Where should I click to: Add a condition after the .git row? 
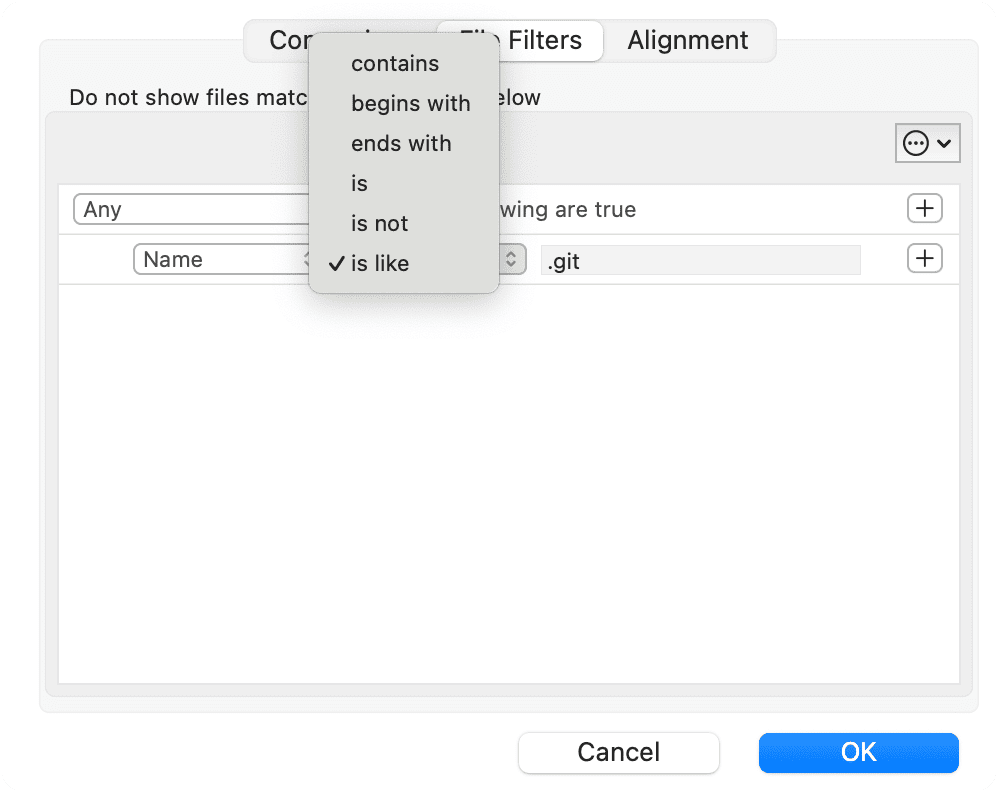pos(924,258)
